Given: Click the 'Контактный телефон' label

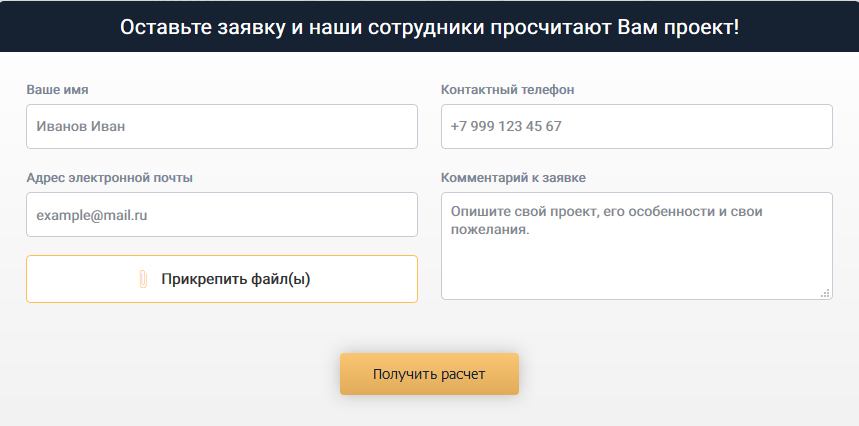Looking at the screenshot, I should click(507, 90).
